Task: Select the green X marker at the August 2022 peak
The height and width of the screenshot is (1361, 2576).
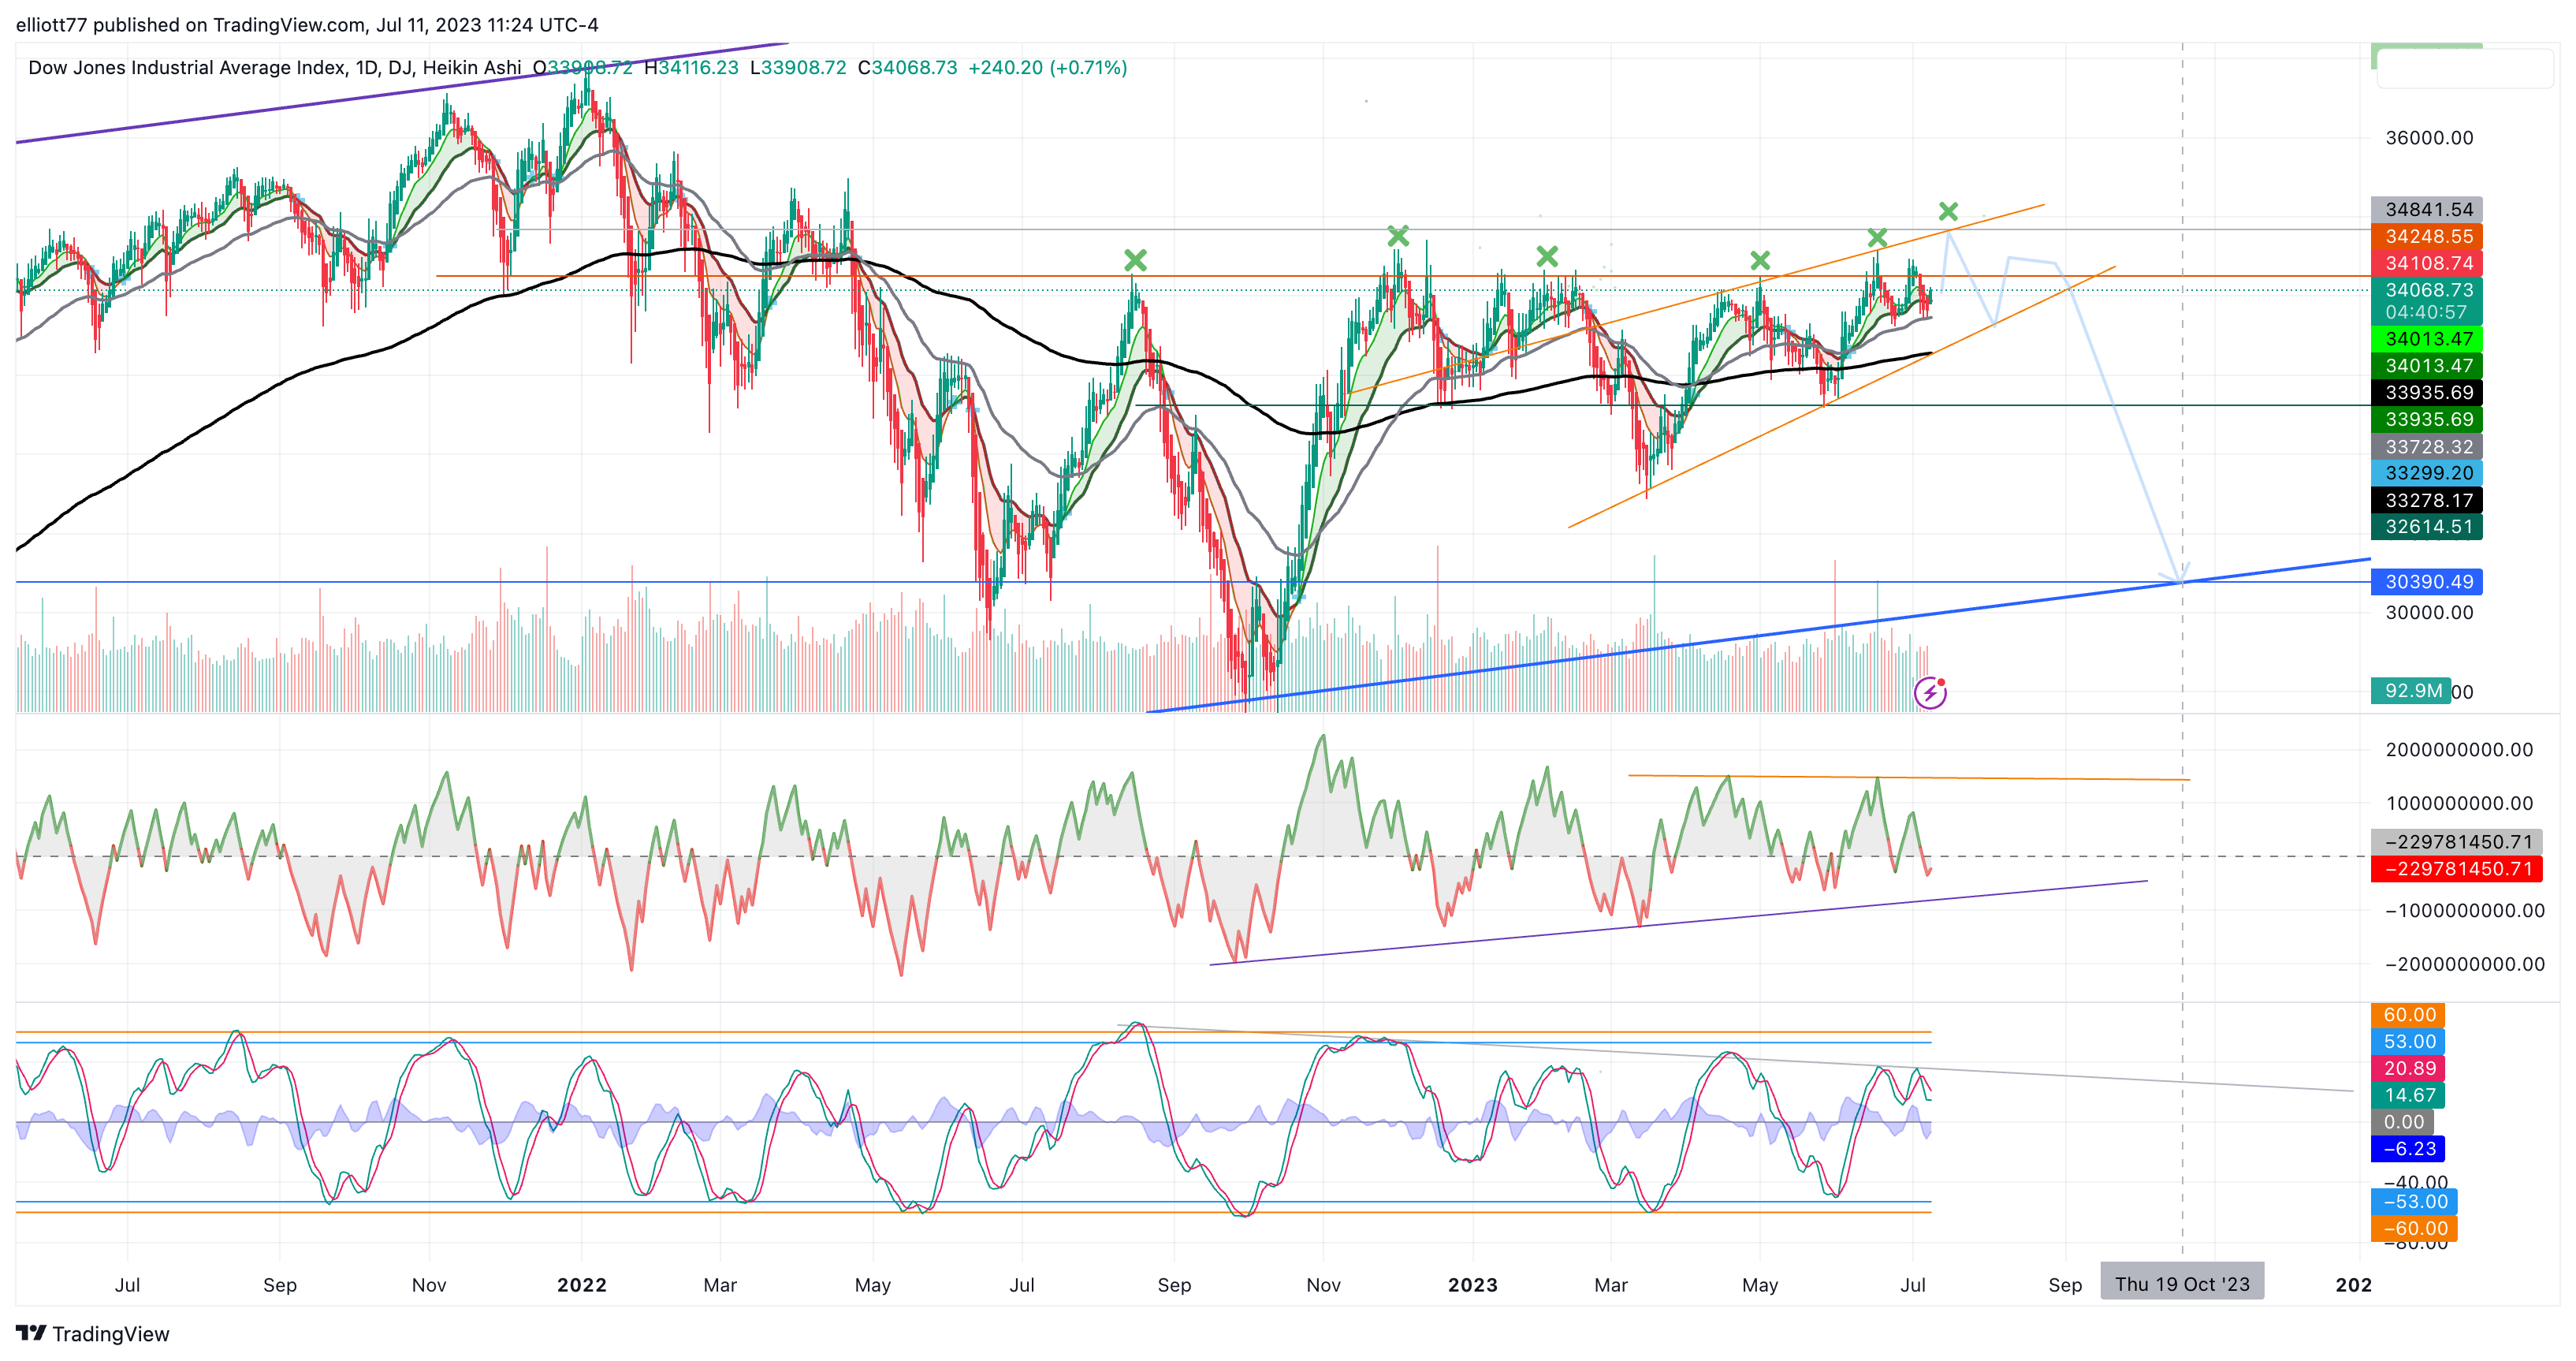Action: coord(1135,260)
